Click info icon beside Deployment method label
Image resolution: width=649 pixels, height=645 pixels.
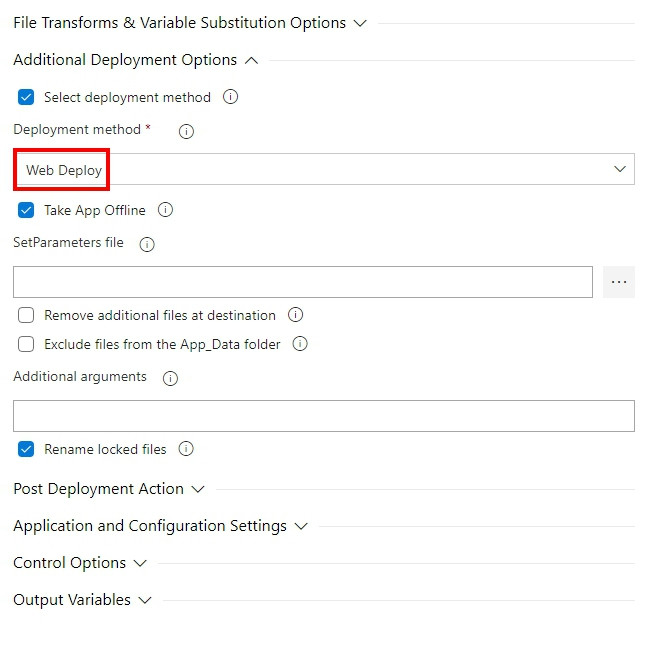click(186, 132)
